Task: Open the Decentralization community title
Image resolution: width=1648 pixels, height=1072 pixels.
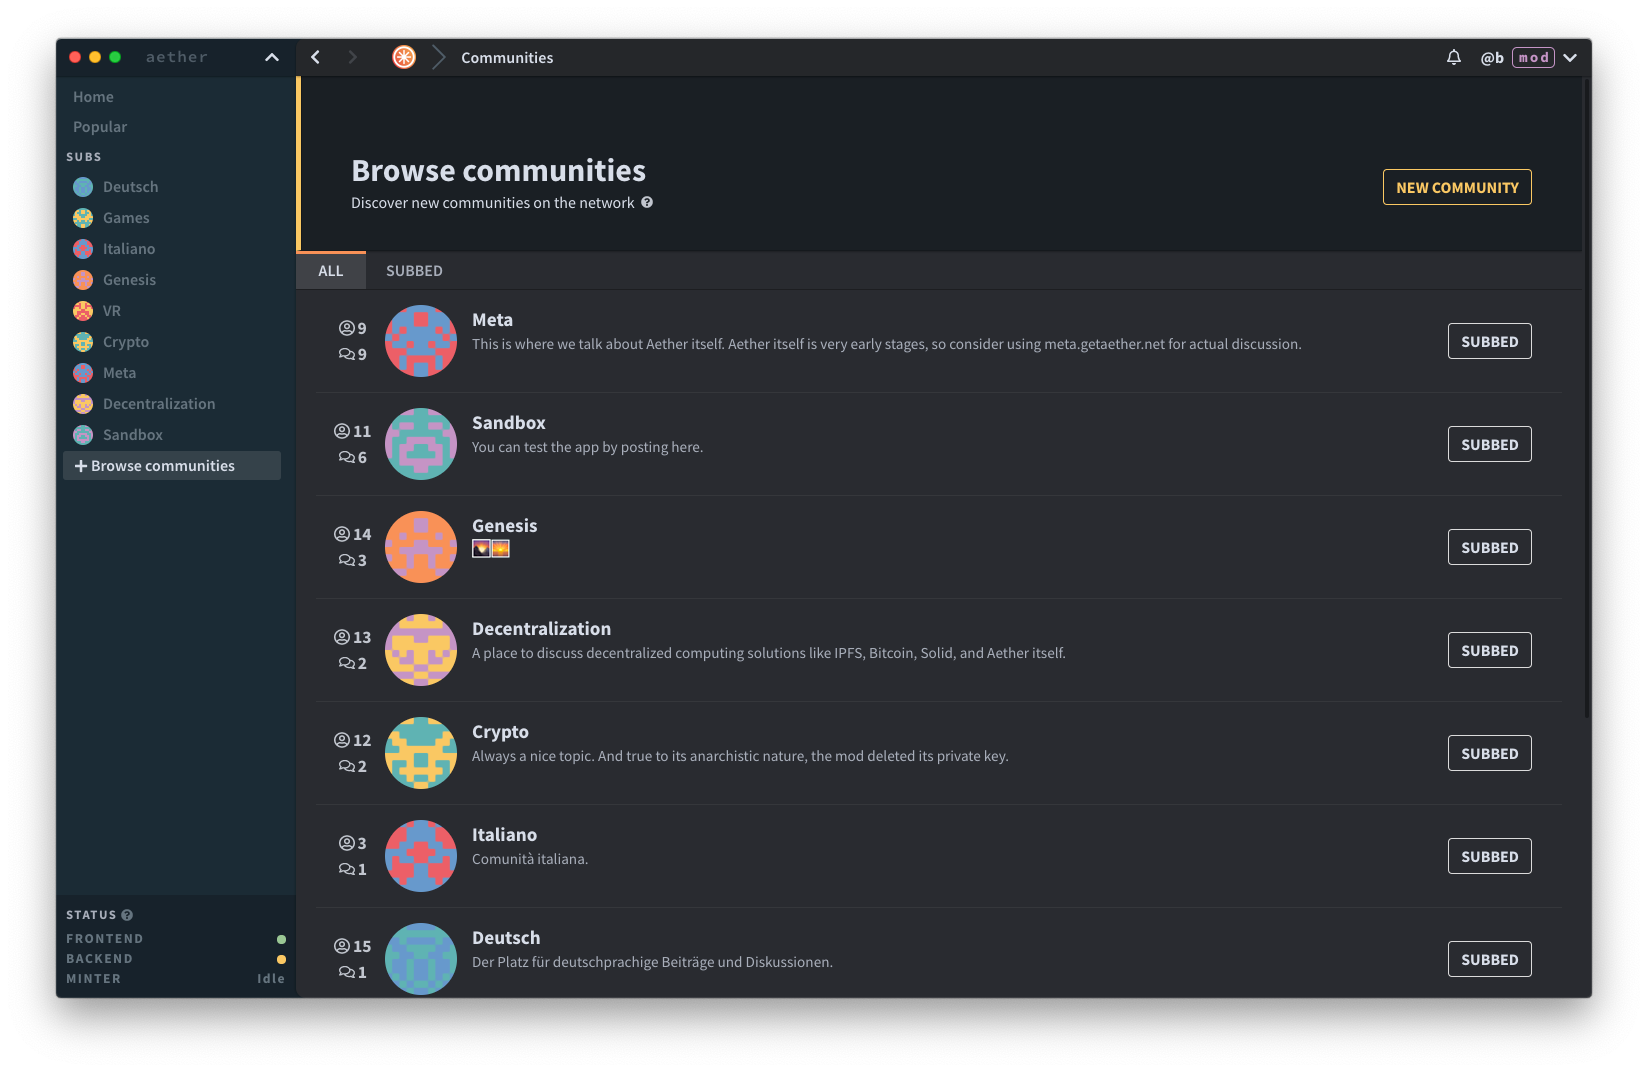Action: tap(541, 629)
